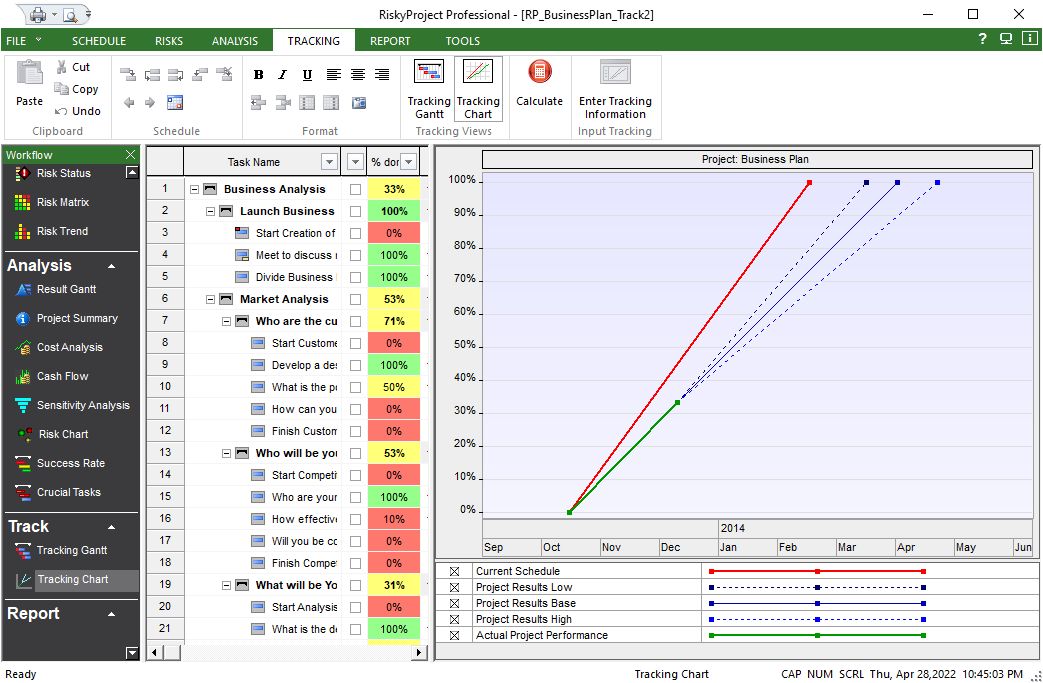
Task: Select row number 10 header in the table
Action: coord(165,386)
